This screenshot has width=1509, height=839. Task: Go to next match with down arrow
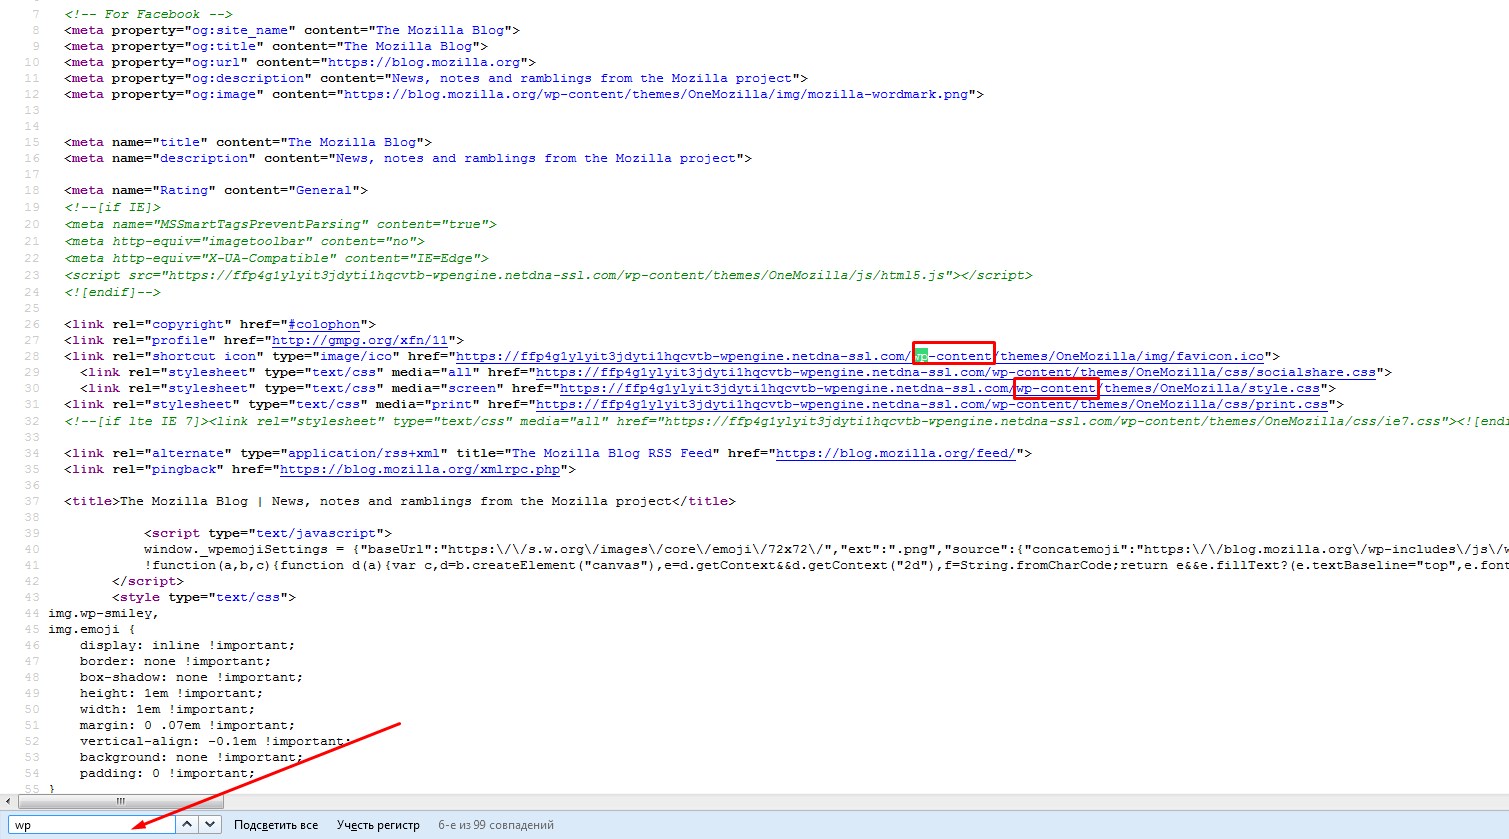coord(210,825)
